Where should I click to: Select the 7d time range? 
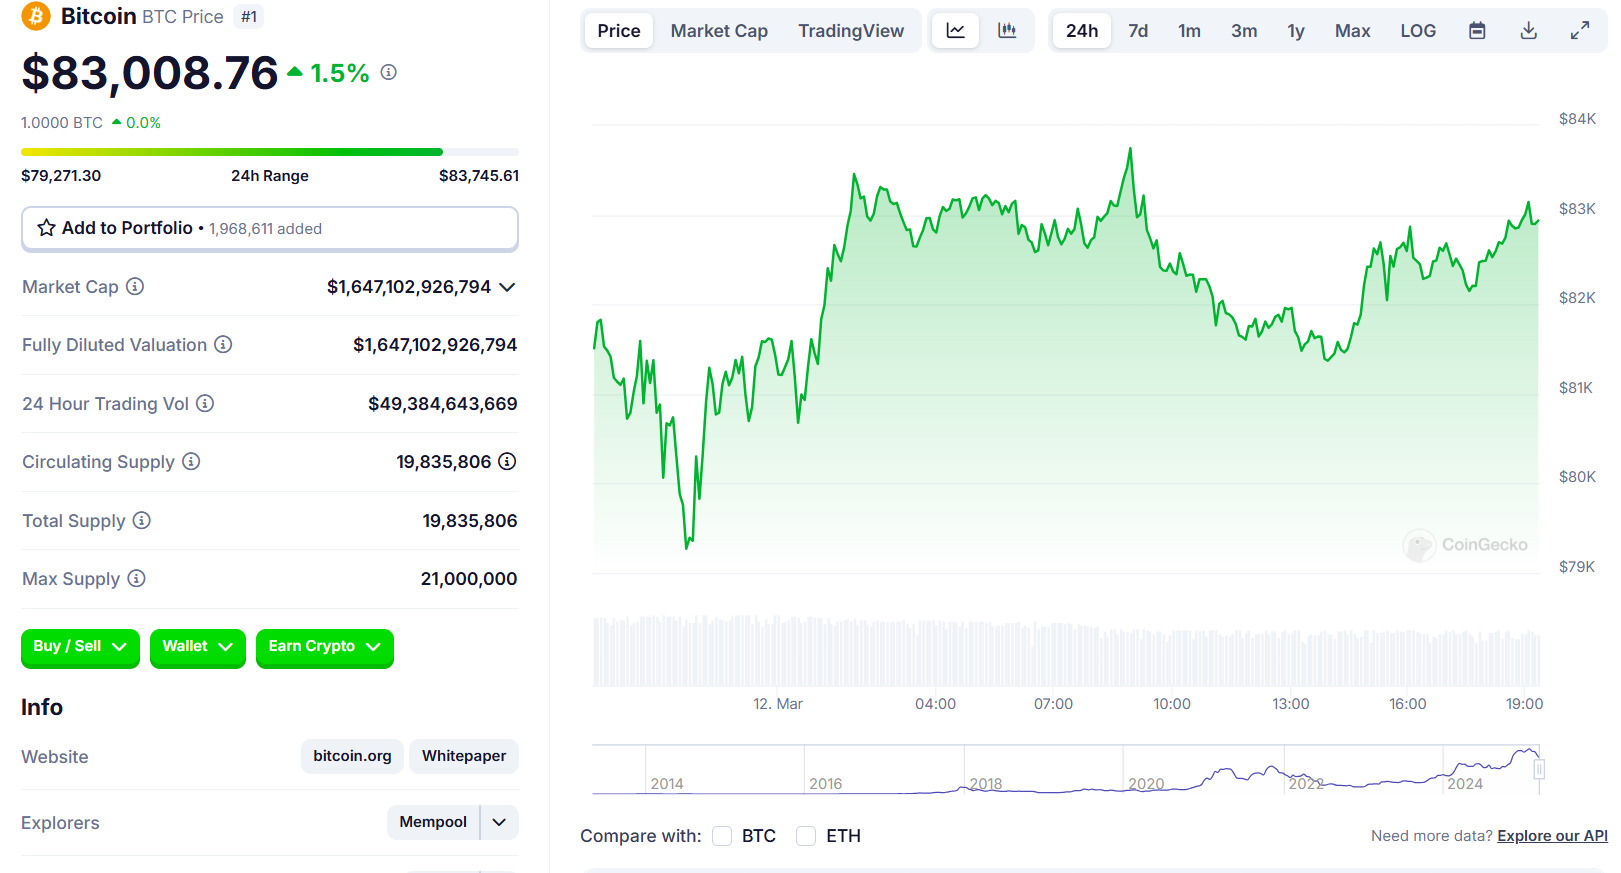tap(1138, 31)
